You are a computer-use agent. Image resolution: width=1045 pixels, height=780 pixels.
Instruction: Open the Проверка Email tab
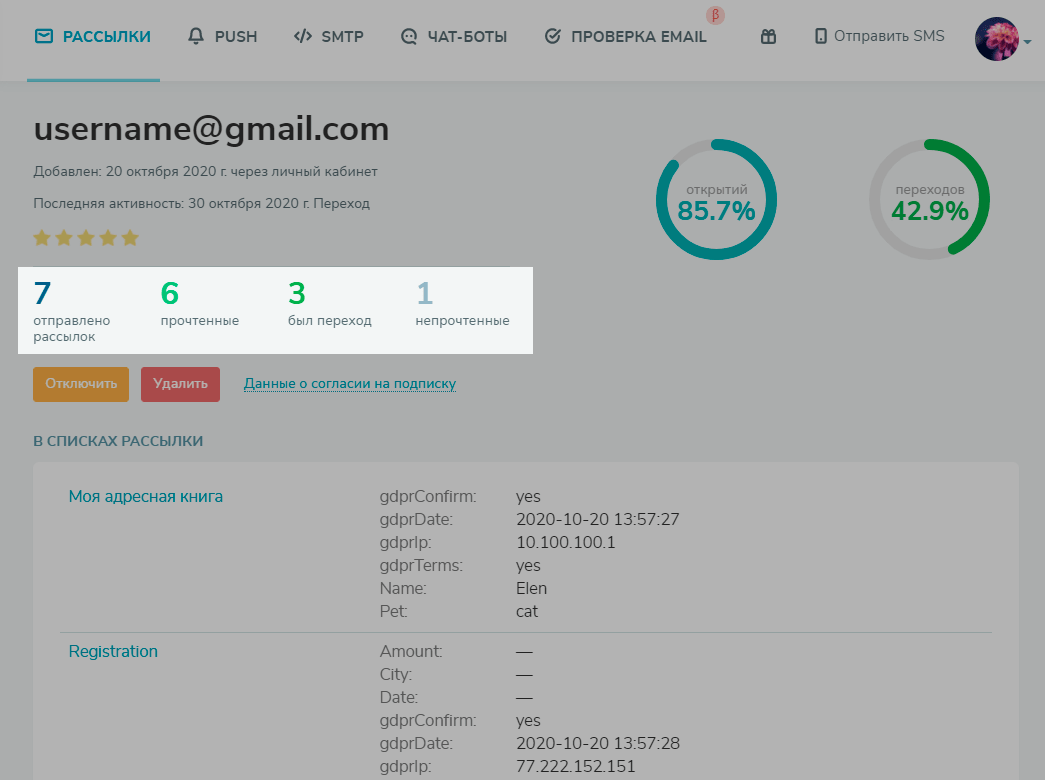tap(638, 37)
